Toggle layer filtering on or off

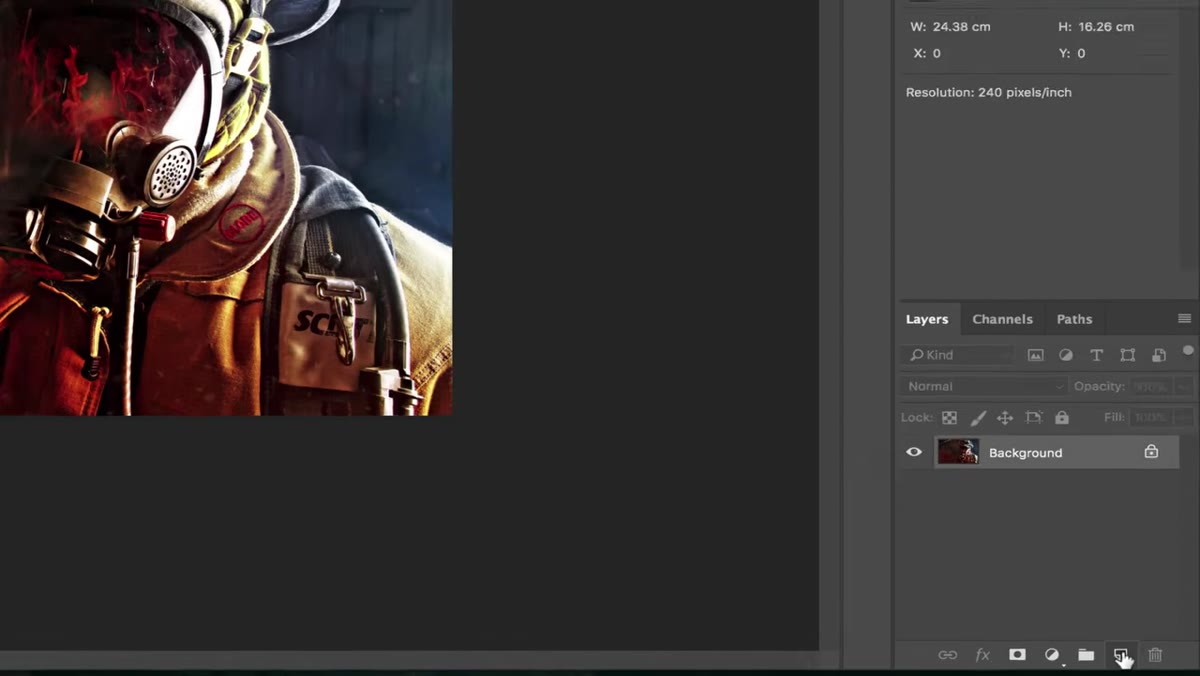click(x=1188, y=350)
